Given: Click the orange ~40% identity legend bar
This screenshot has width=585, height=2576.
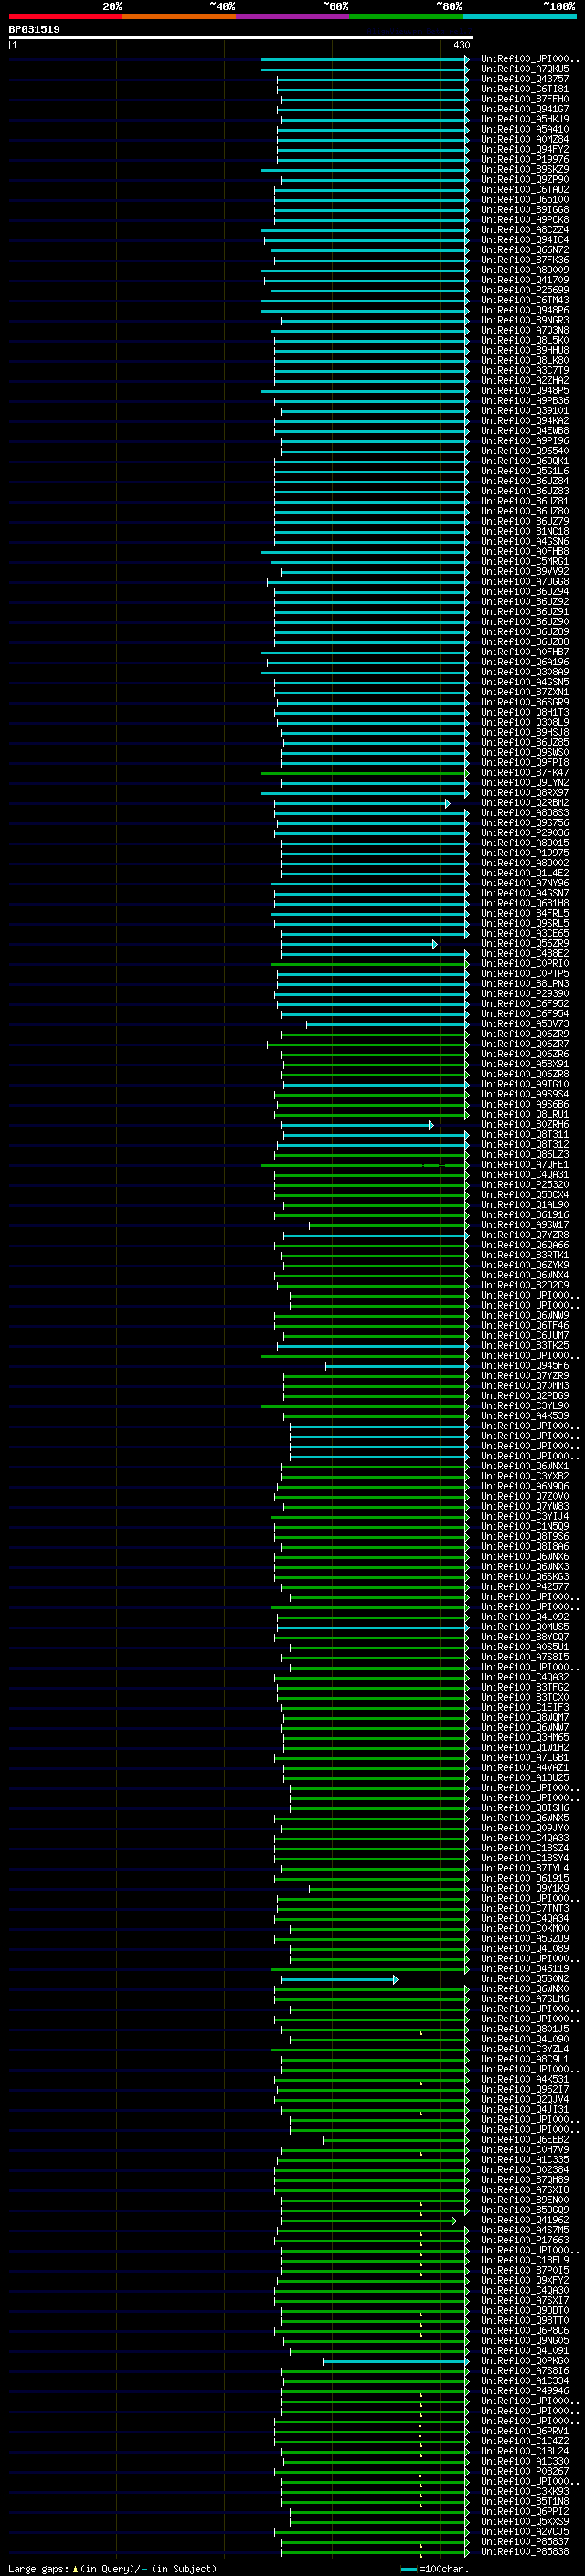Looking at the screenshot, I should [179, 16].
